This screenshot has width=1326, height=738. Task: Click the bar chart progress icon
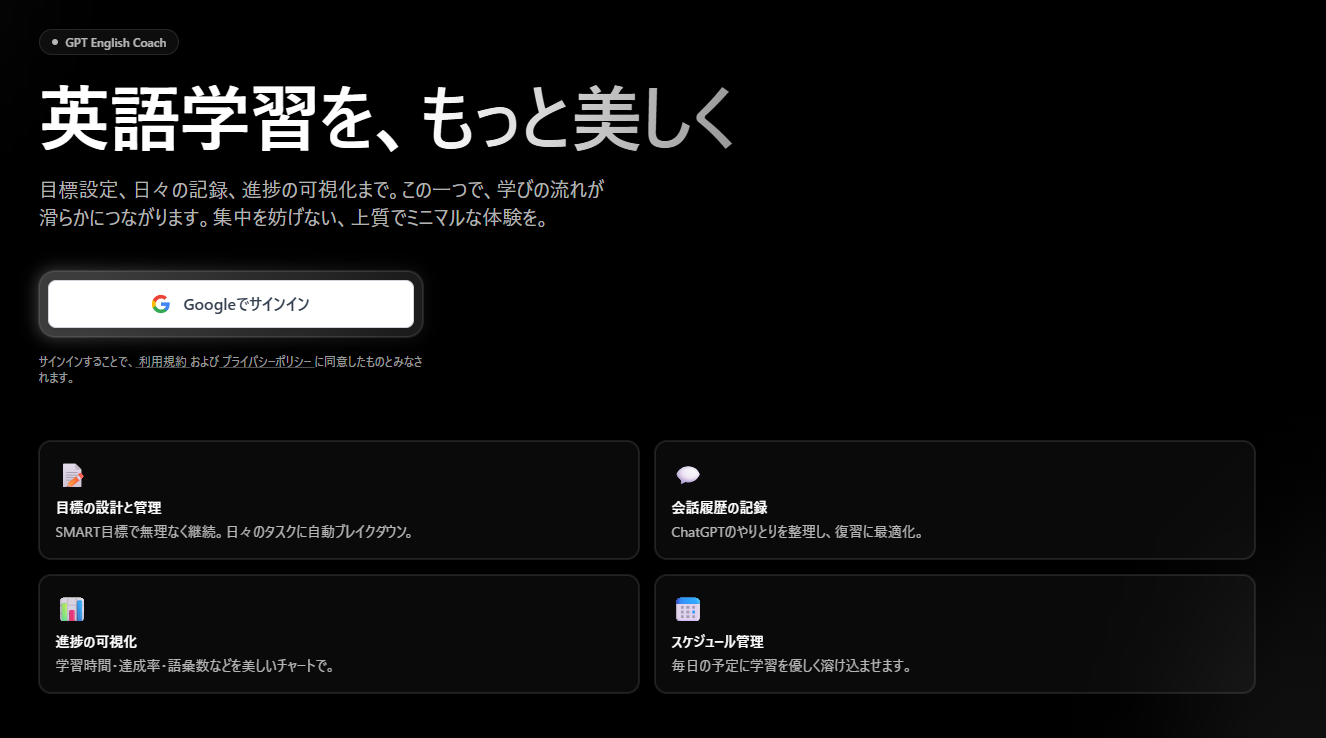click(72, 609)
